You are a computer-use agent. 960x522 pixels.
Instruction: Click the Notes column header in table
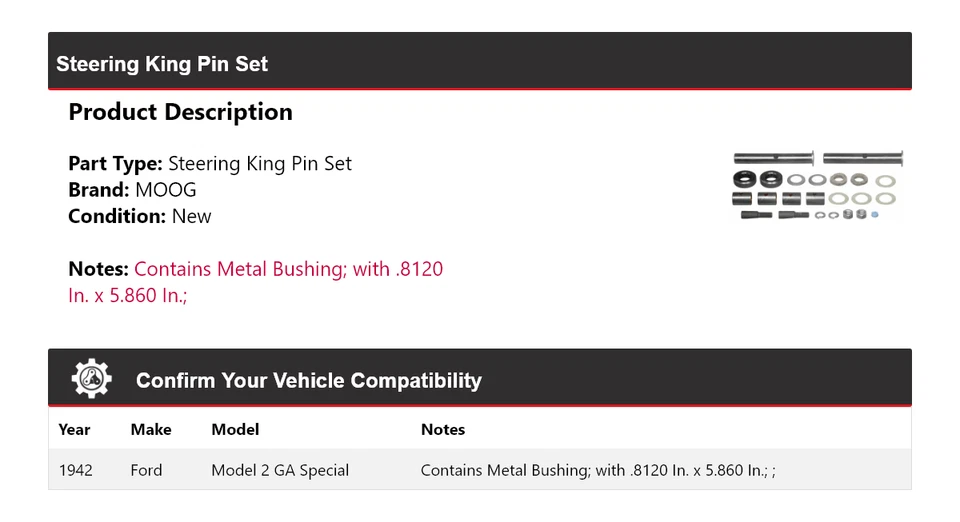tap(443, 430)
